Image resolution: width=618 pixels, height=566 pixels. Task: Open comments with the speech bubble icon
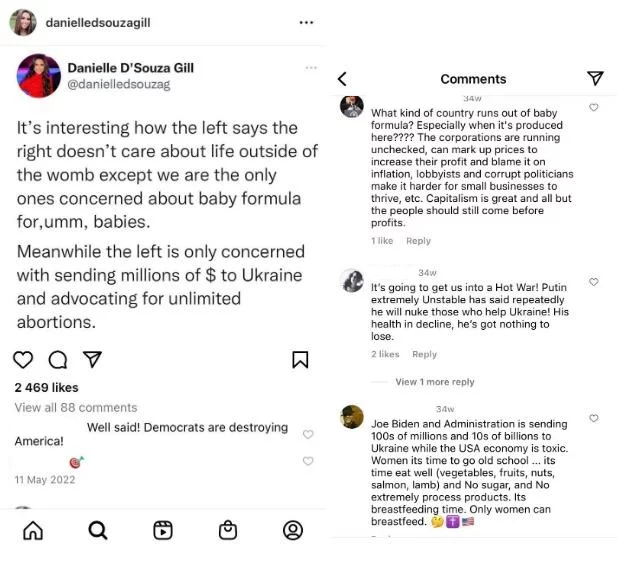tap(57, 359)
